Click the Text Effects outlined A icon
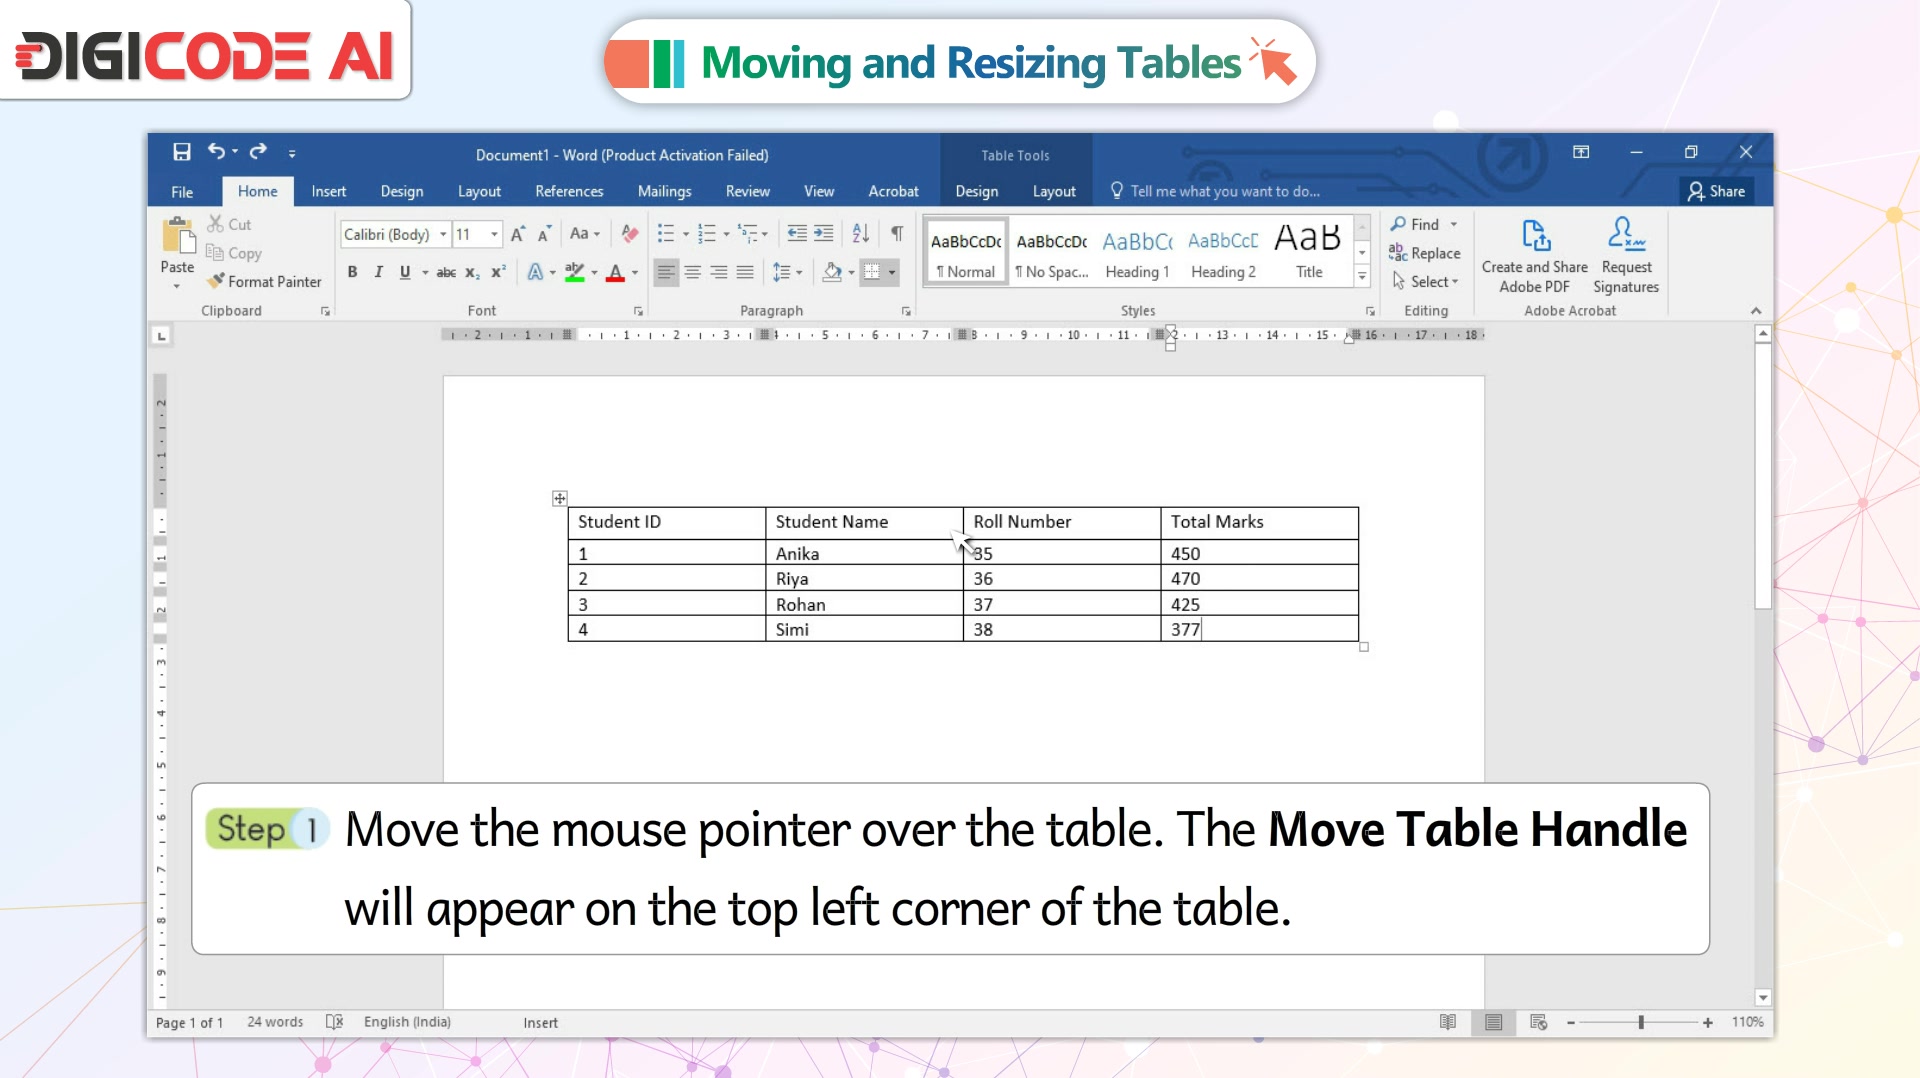 coord(535,272)
